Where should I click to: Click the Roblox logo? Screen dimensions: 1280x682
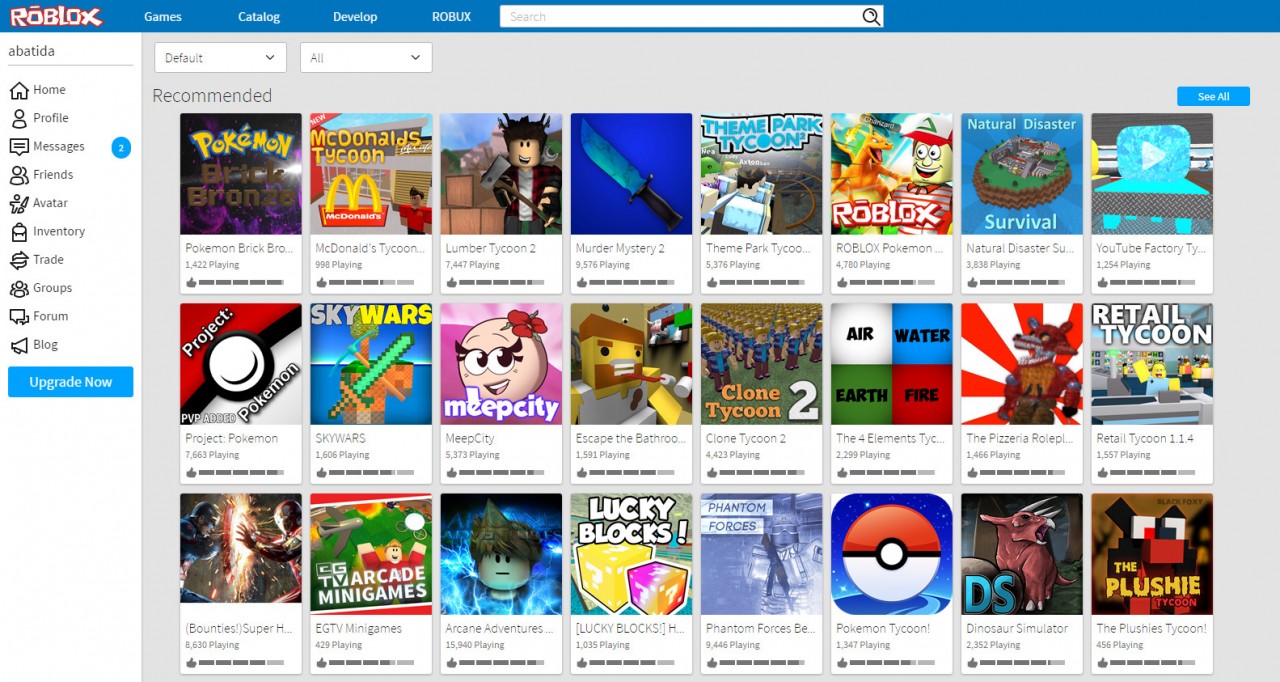57,16
